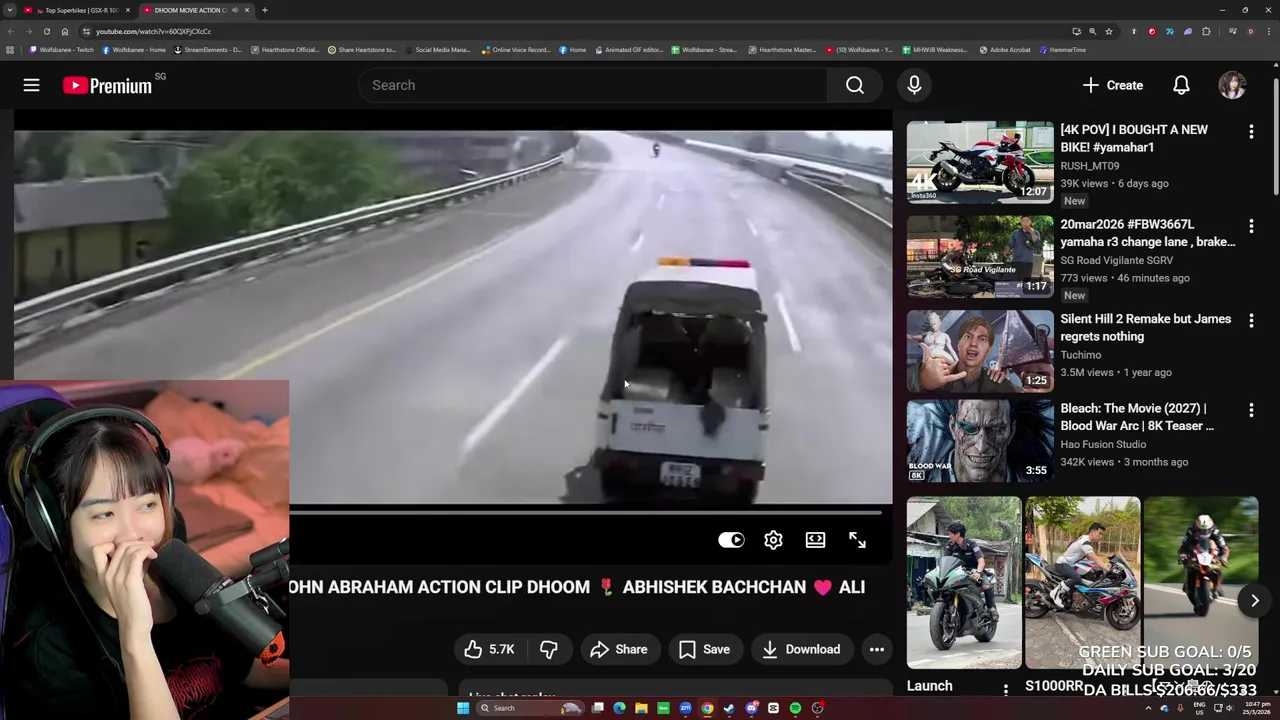
Task: Open Discord from the taskbar
Action: pos(752,708)
